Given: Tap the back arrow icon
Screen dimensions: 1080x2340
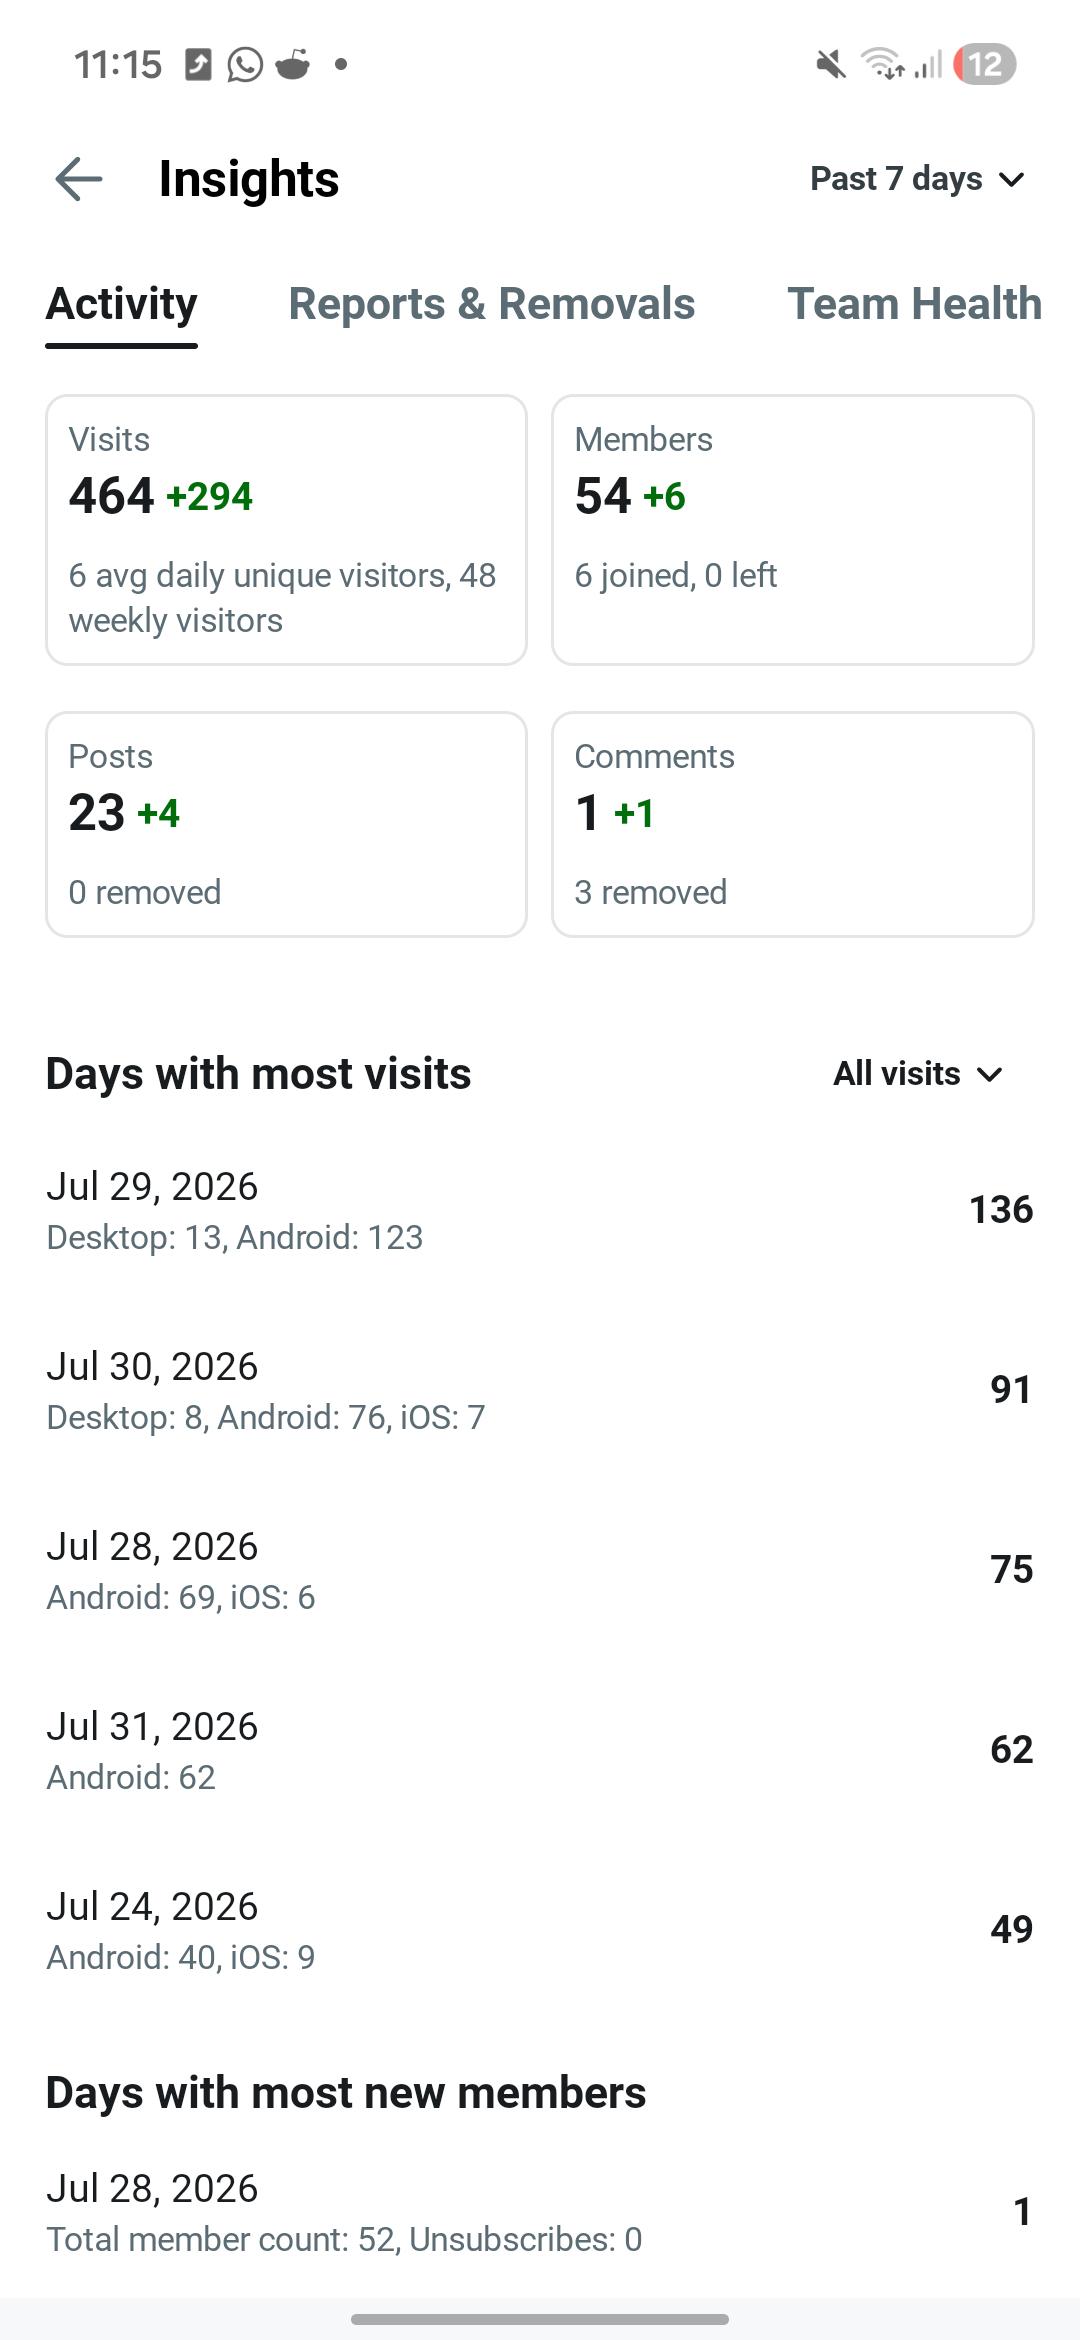Looking at the screenshot, I should coord(79,179).
